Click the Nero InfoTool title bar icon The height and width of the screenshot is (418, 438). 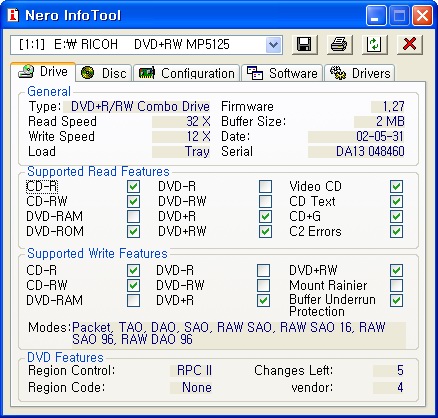pyautogui.click(x=13, y=15)
